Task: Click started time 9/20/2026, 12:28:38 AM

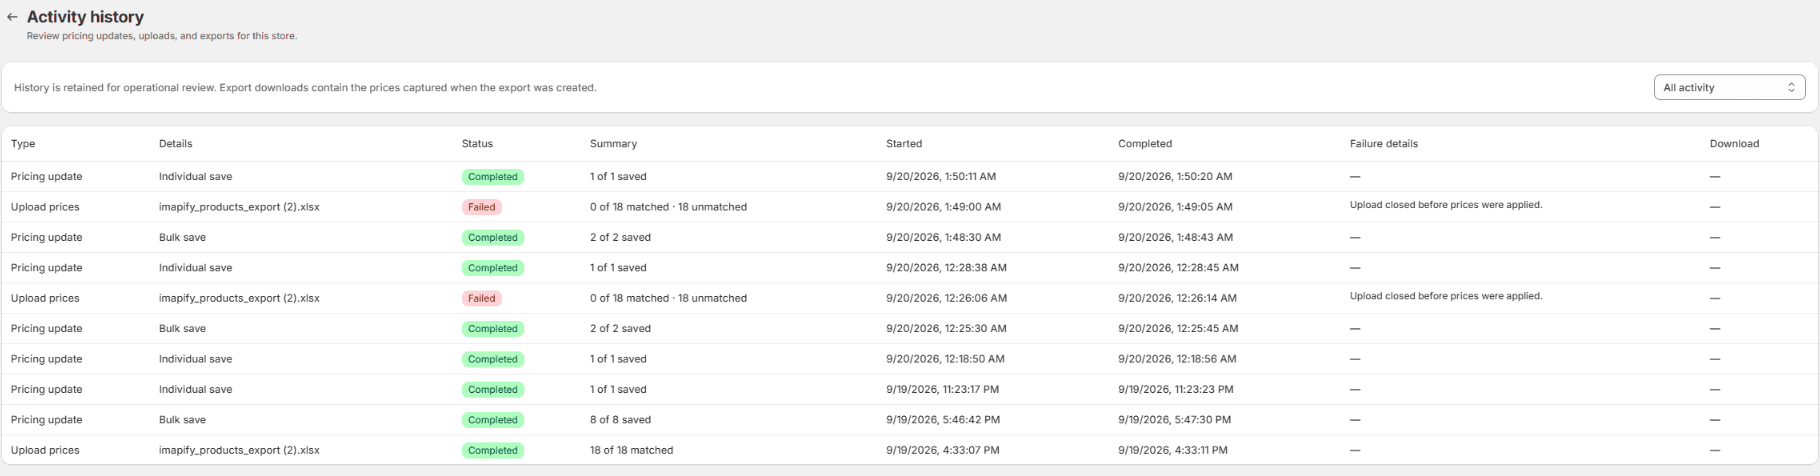Action: 946,267
